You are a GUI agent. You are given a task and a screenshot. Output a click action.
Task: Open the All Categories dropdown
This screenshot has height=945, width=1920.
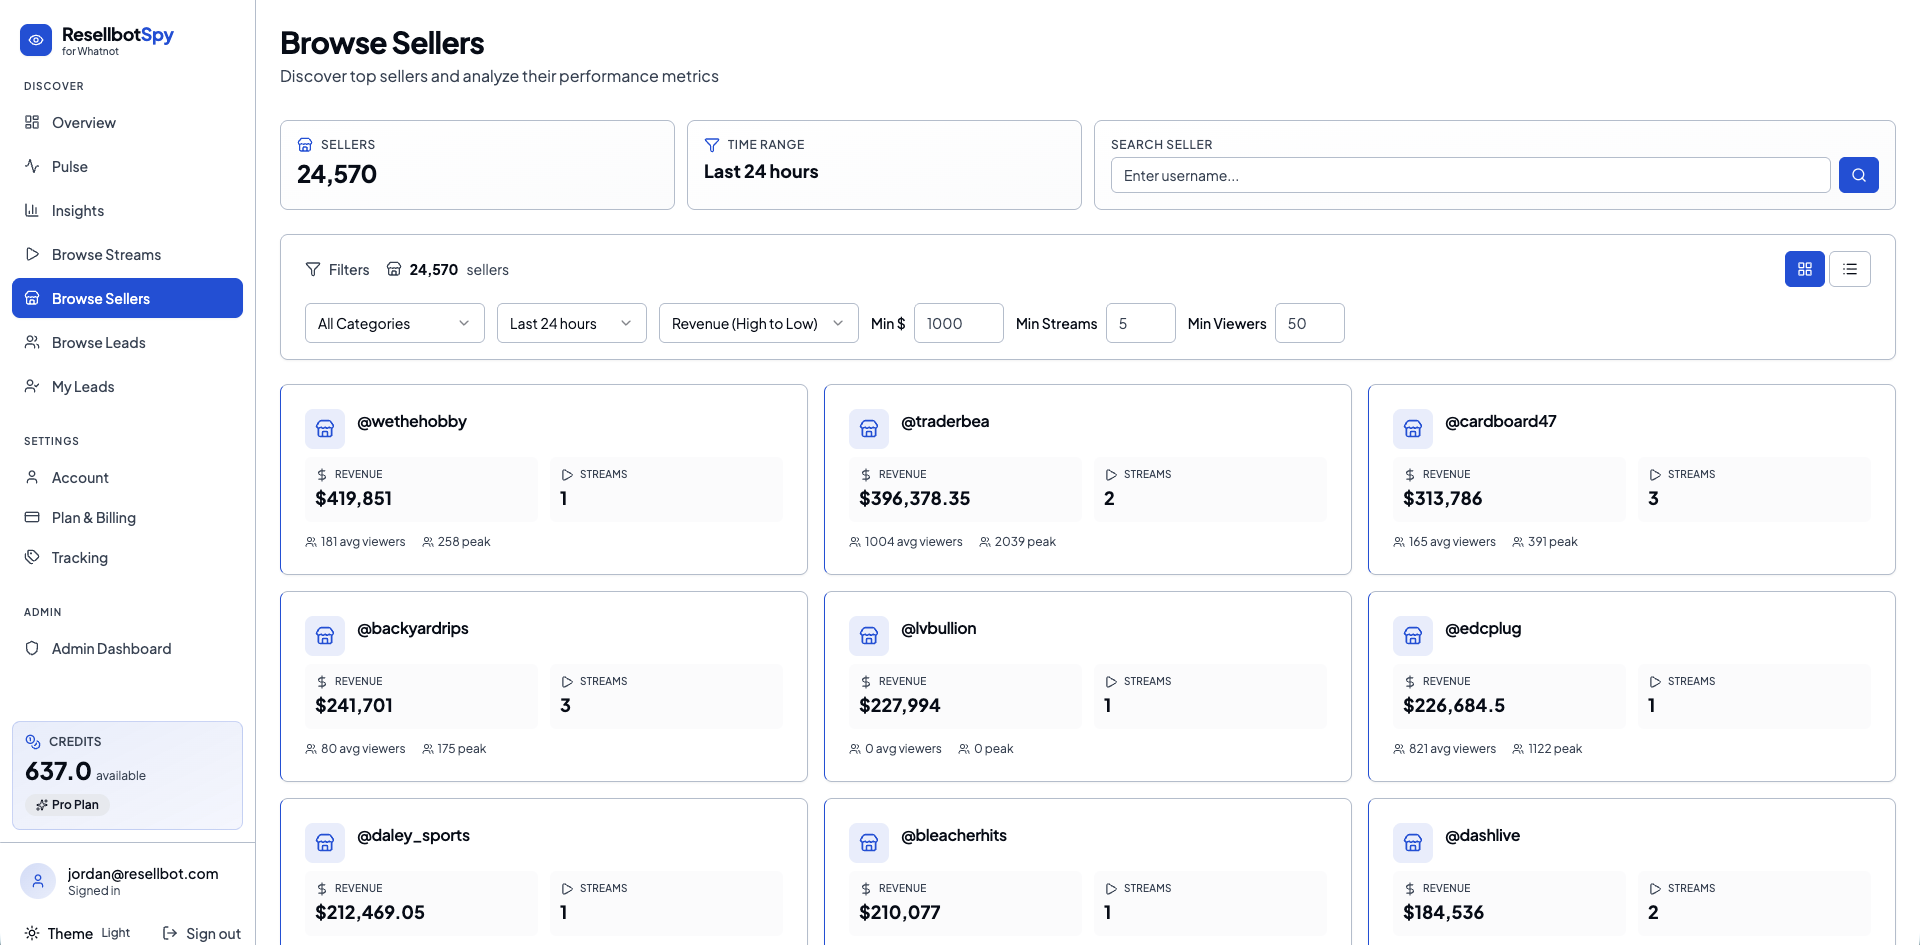click(394, 323)
